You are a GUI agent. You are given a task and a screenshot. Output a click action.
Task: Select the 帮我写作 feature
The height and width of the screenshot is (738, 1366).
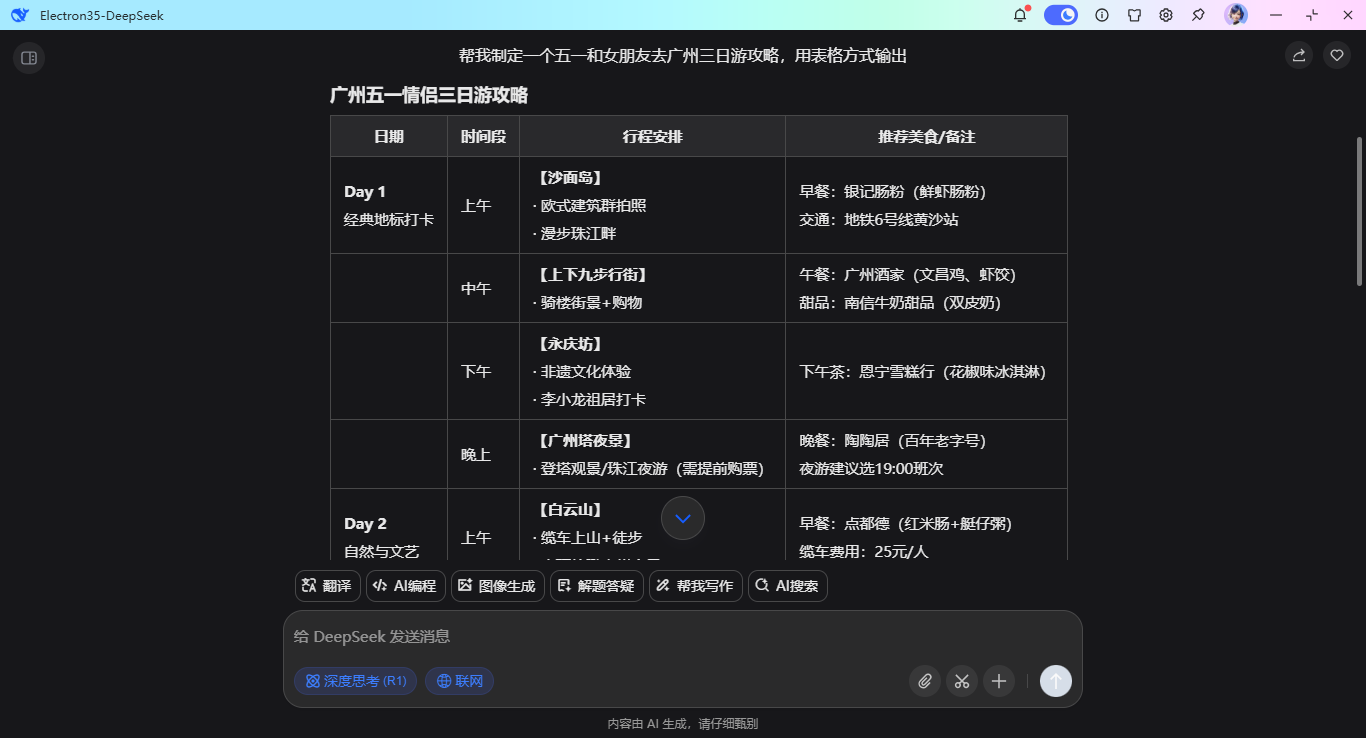(695, 585)
